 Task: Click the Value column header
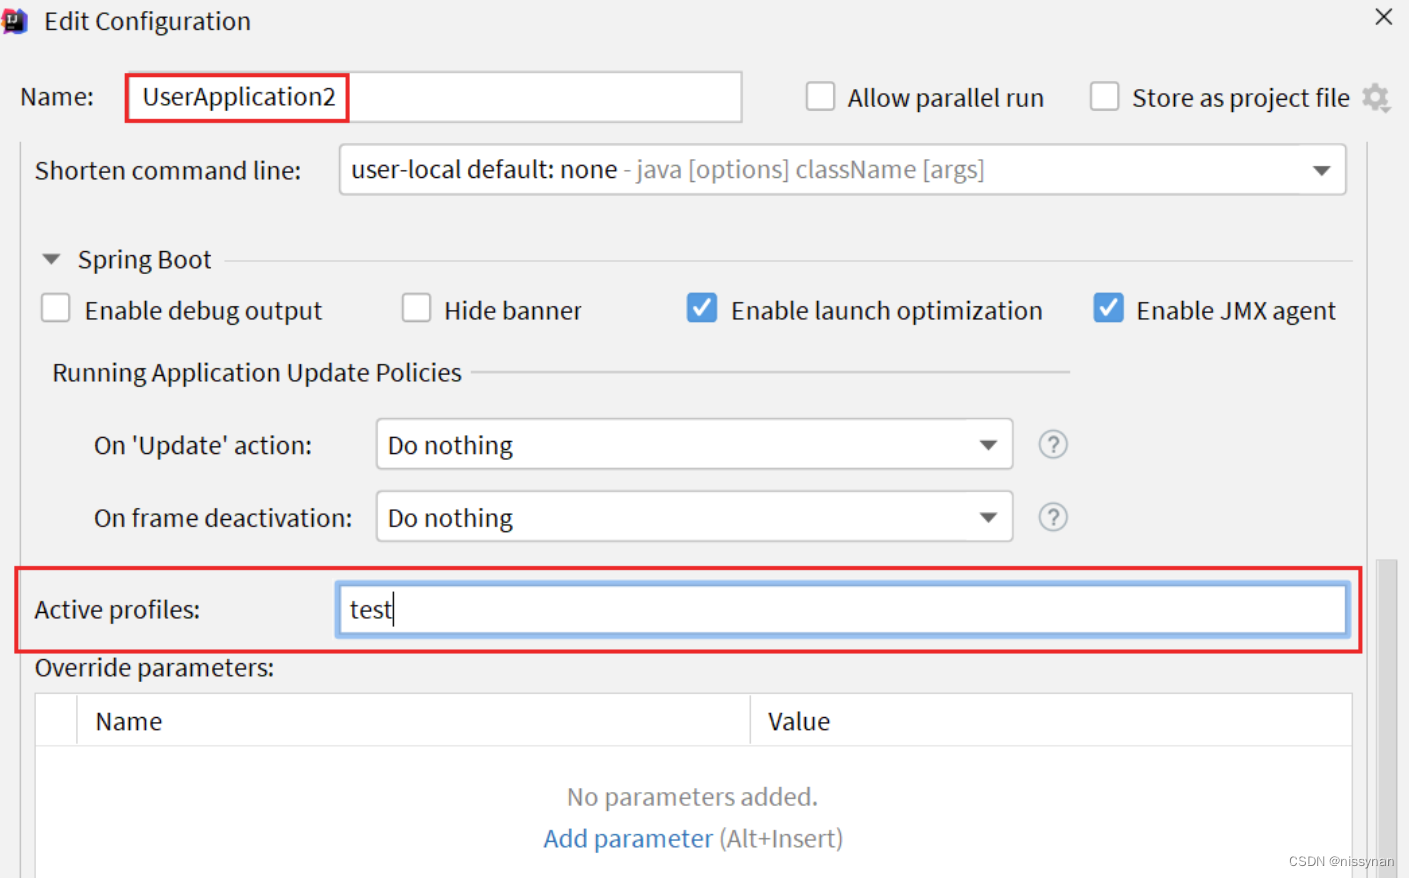click(x=1051, y=721)
